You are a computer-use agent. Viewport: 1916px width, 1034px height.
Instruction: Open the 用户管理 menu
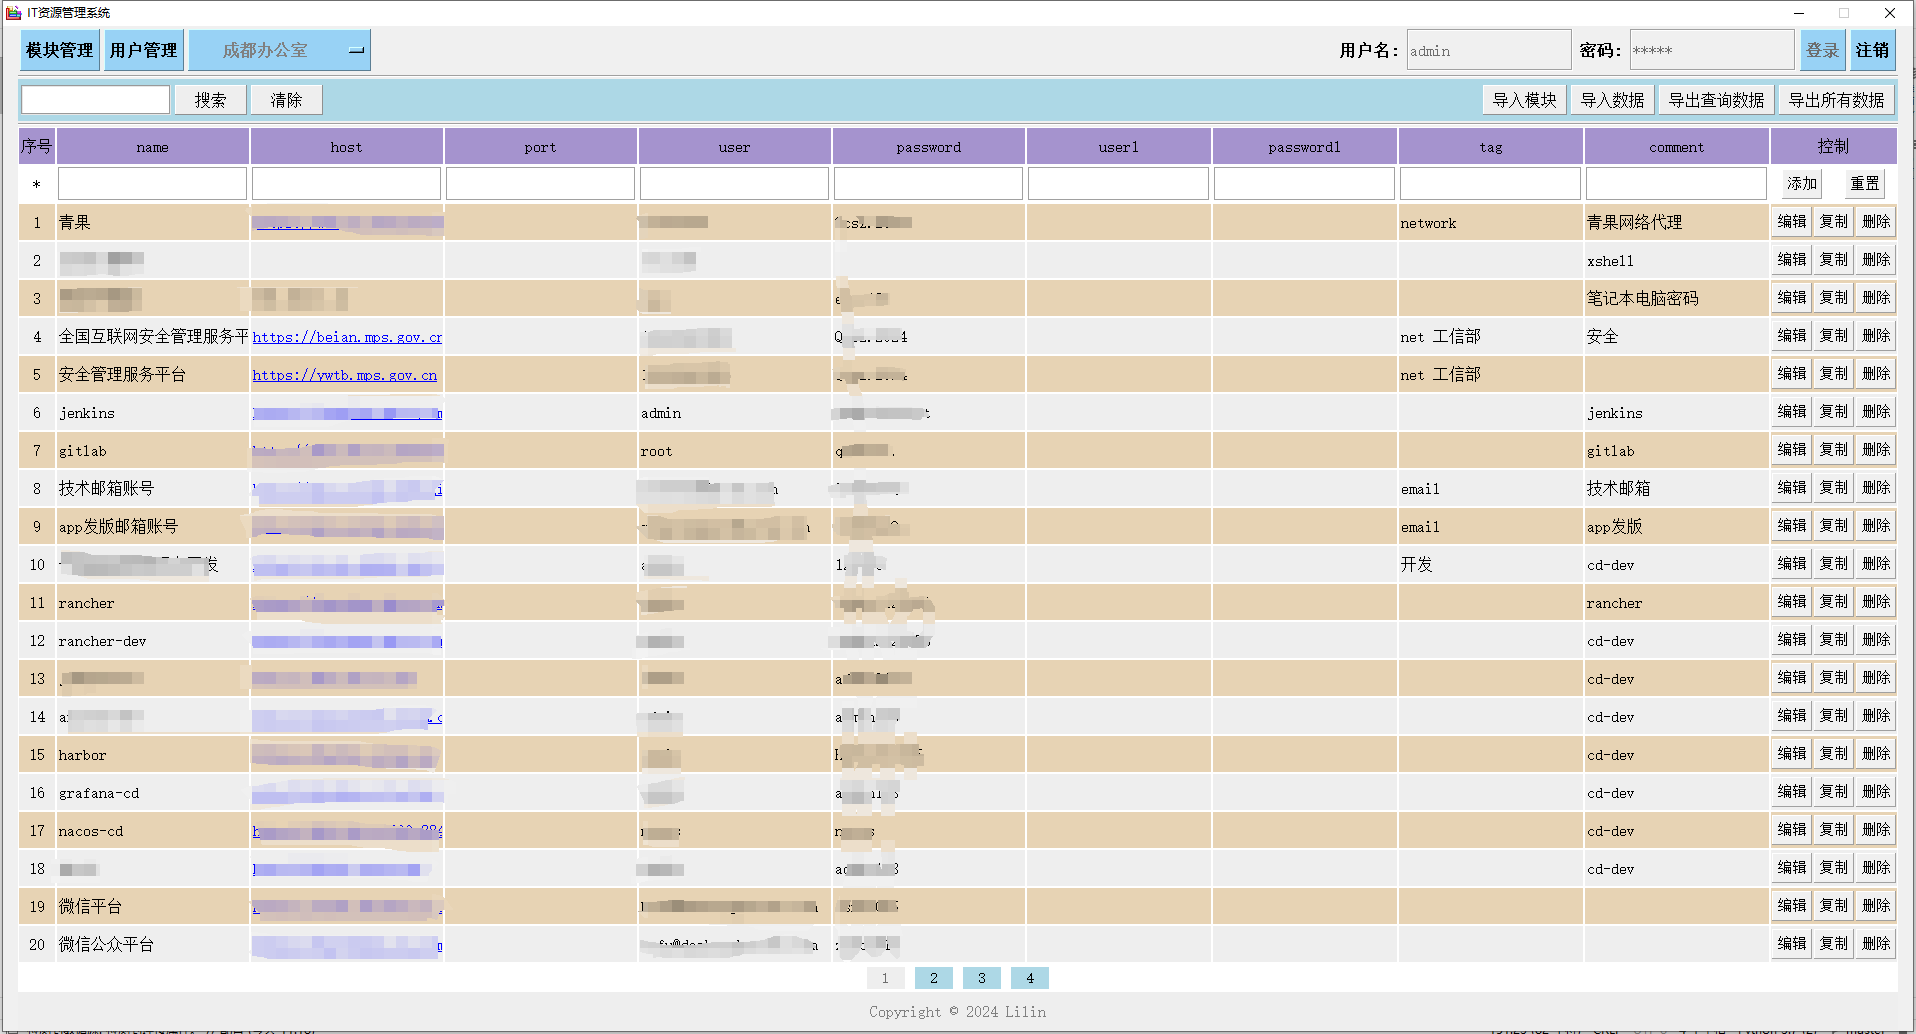click(144, 50)
